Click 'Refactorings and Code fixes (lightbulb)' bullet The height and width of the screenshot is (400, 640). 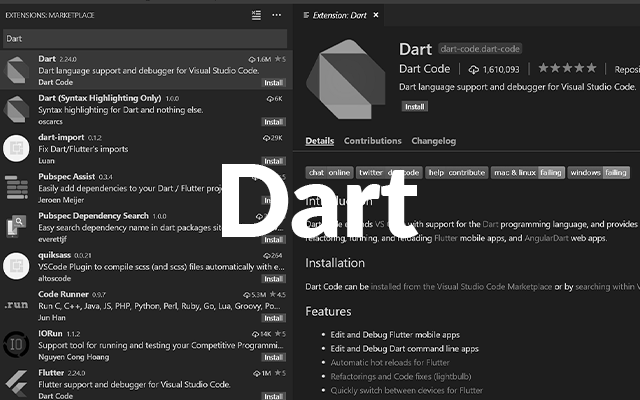tap(401, 376)
